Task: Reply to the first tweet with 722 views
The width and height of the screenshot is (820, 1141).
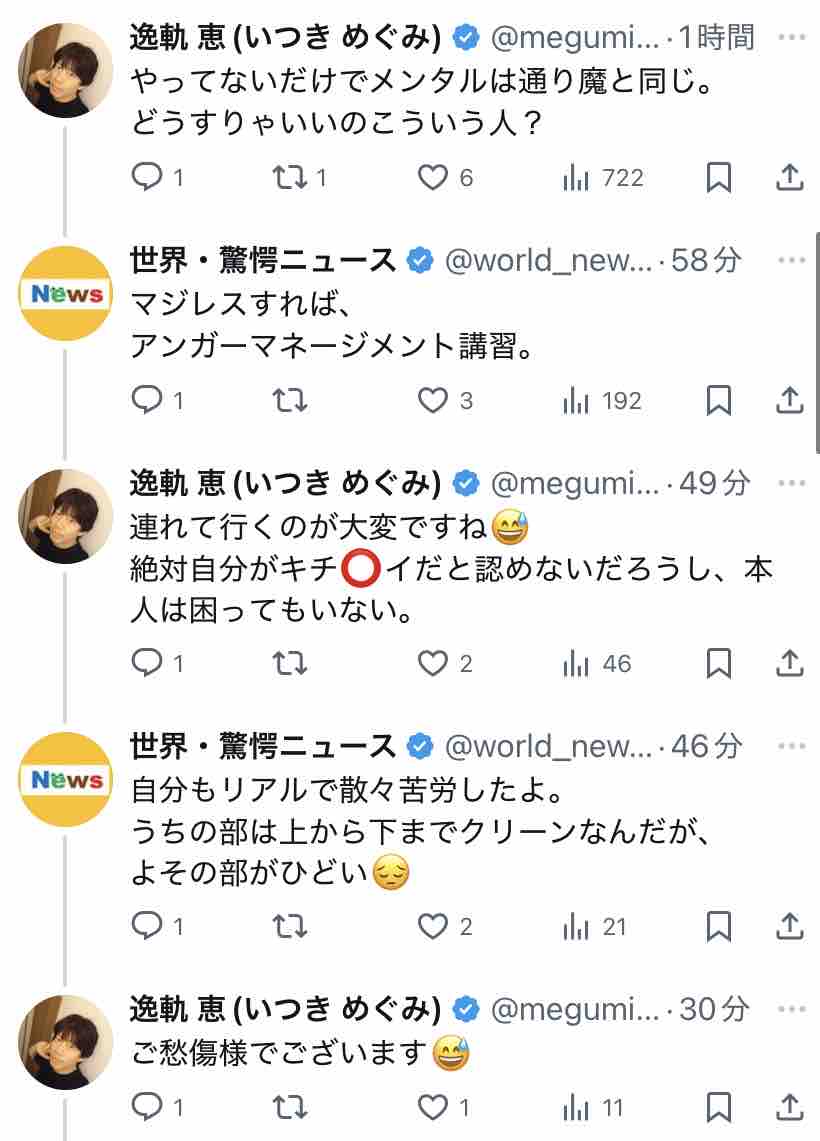Action: tap(148, 178)
